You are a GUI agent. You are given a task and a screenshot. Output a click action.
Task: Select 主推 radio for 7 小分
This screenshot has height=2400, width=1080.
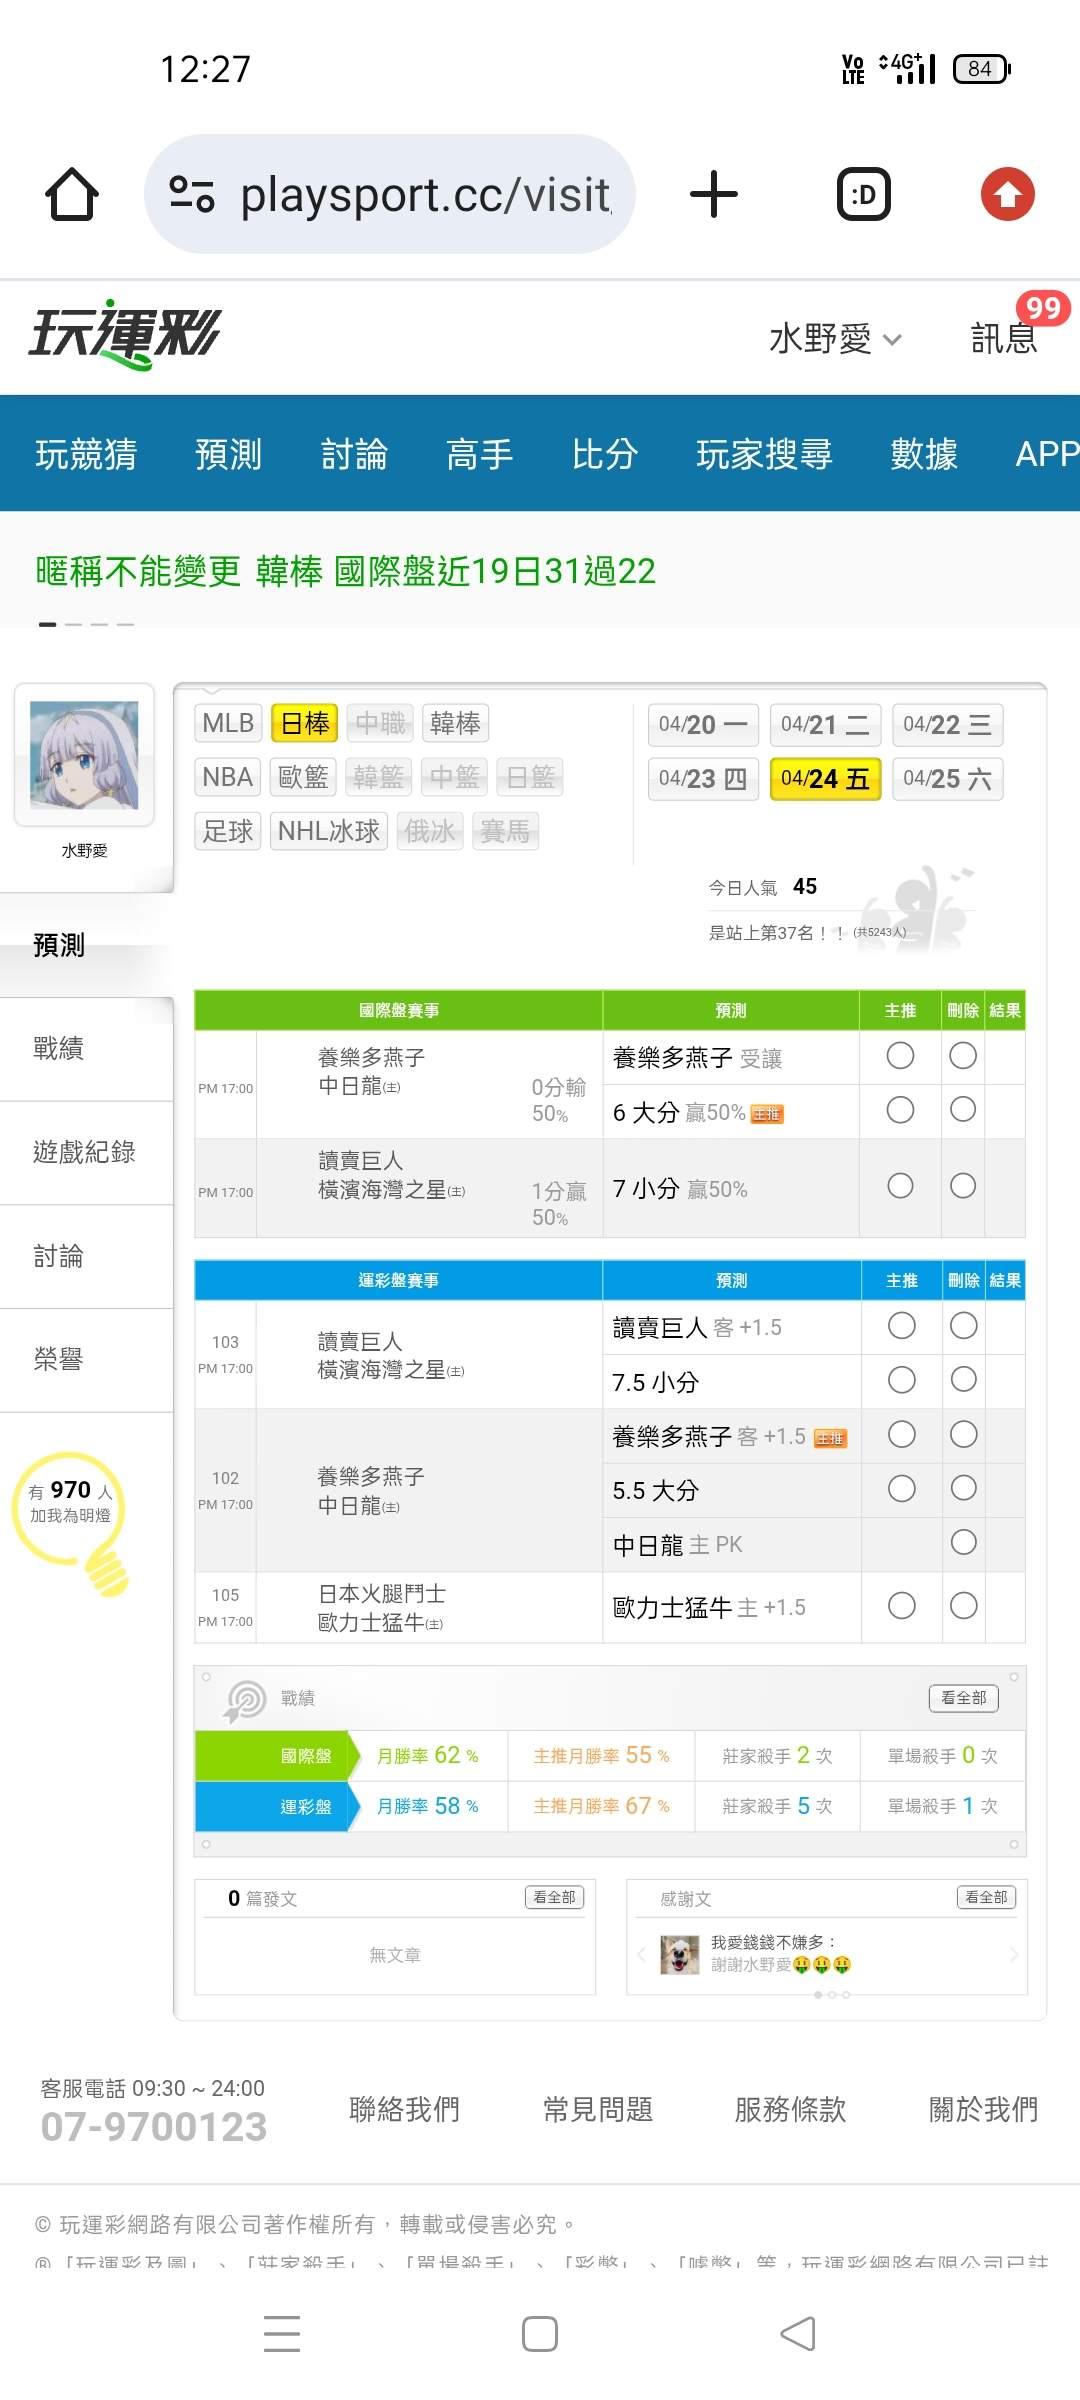pos(900,1185)
